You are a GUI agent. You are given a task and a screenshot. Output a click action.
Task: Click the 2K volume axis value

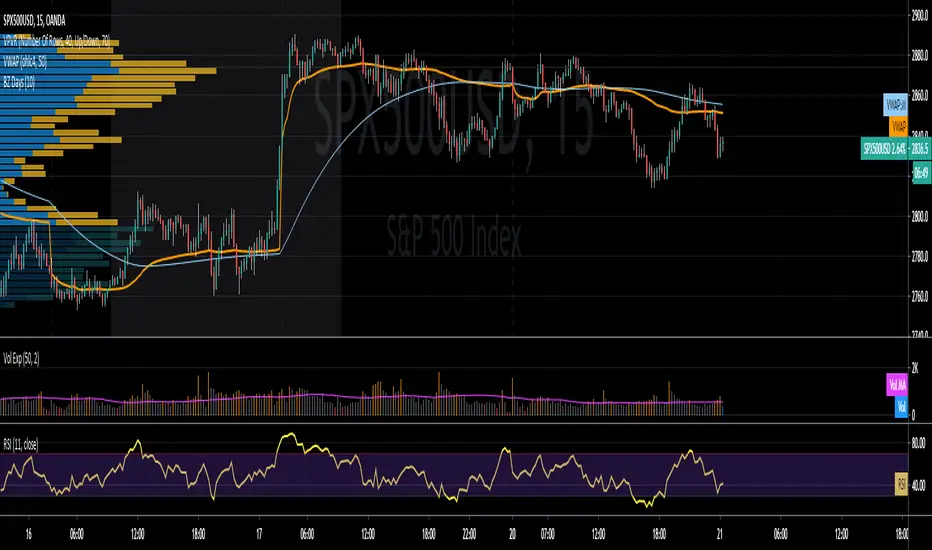click(x=915, y=369)
